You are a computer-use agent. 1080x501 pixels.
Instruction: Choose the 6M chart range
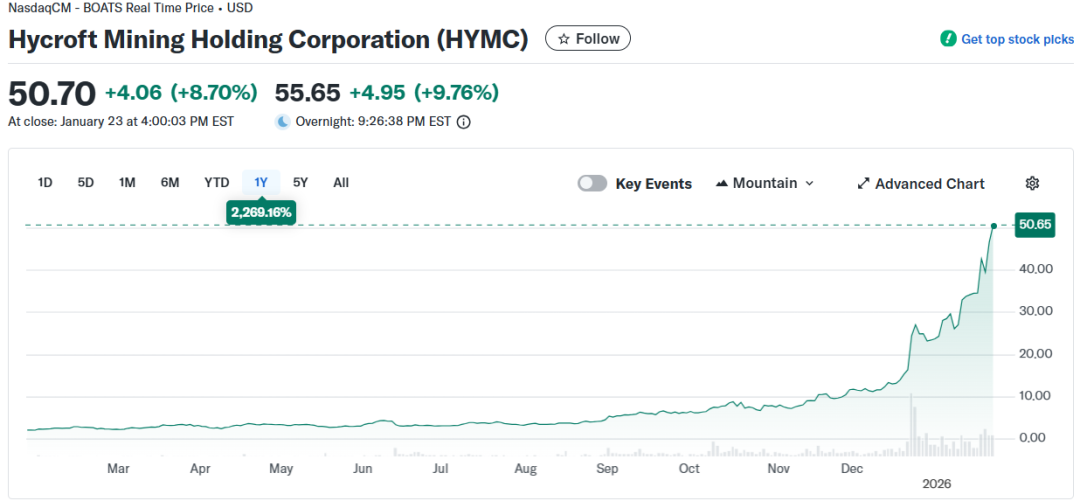170,182
